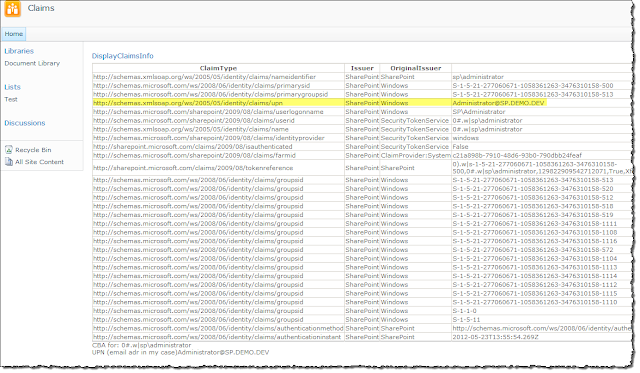Click the groupsid value ending in -1104
Screen dimensions: 640x373
click(x=535, y=258)
